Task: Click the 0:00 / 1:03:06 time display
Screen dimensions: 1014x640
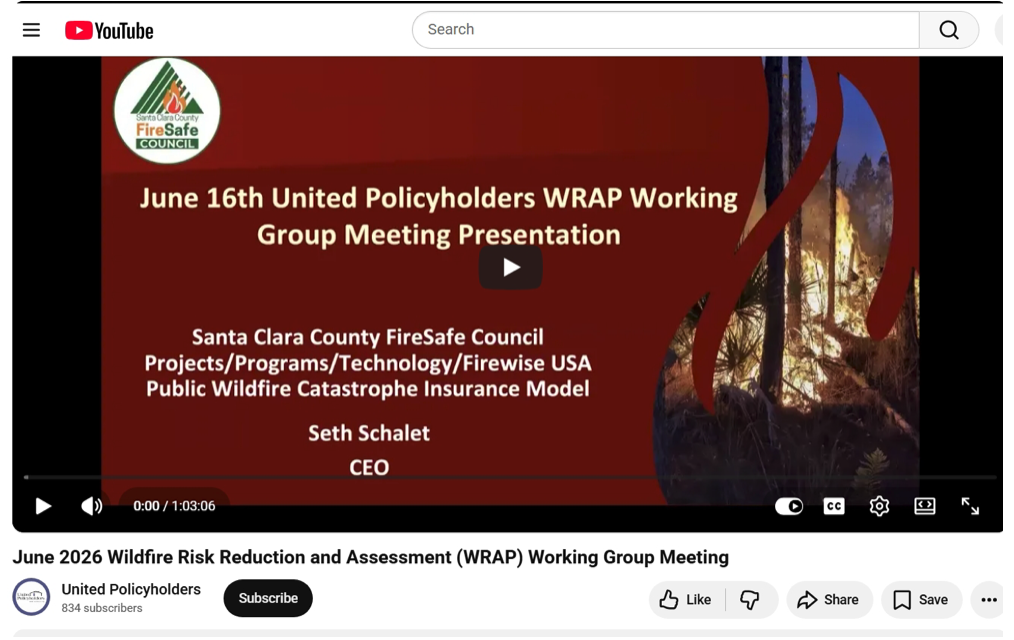Action: 174,506
